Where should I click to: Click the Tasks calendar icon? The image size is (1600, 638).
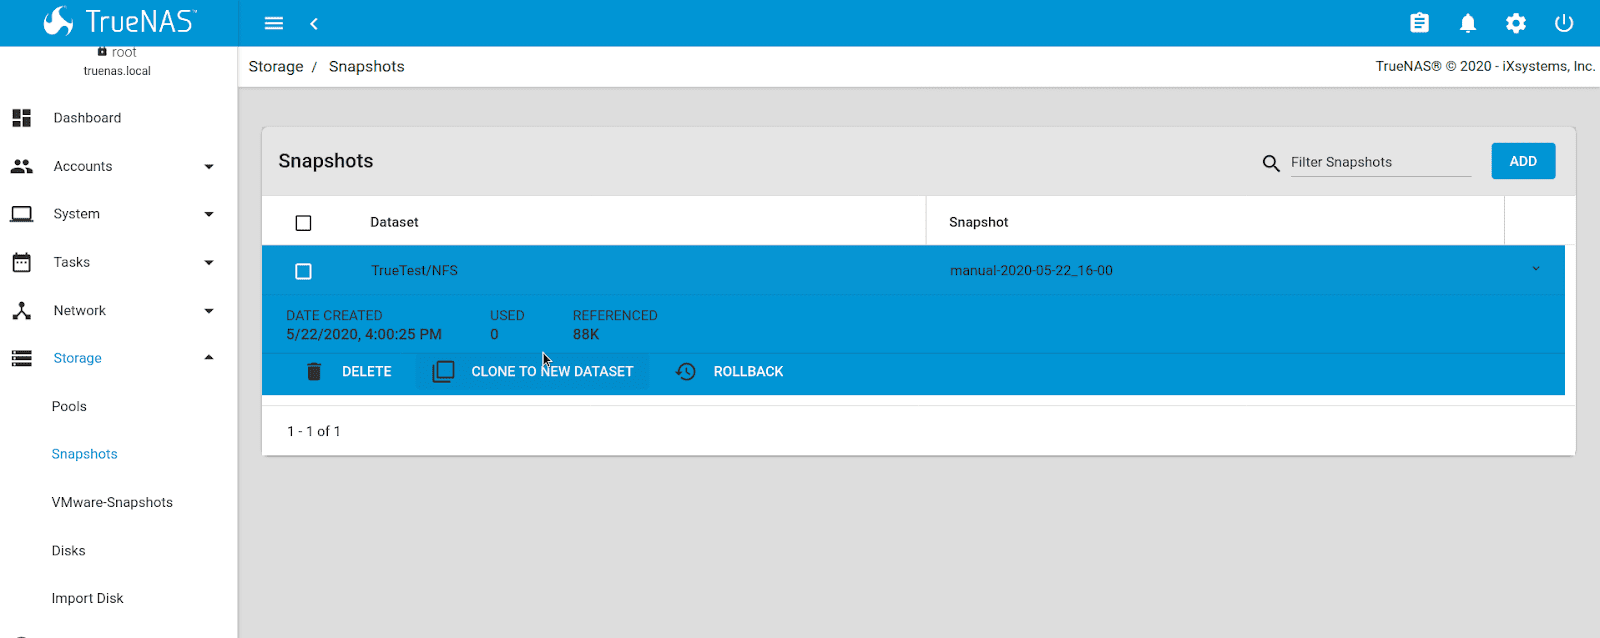pyautogui.click(x=21, y=262)
